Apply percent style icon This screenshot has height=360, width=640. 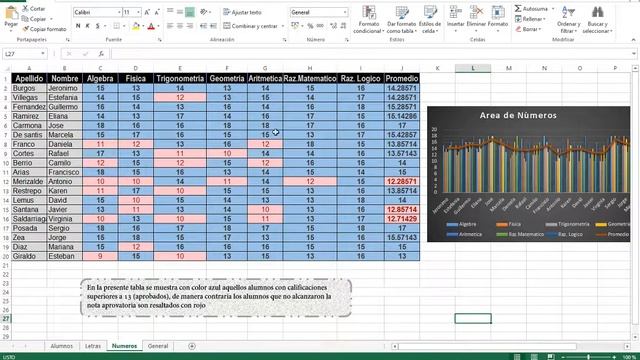coord(310,26)
